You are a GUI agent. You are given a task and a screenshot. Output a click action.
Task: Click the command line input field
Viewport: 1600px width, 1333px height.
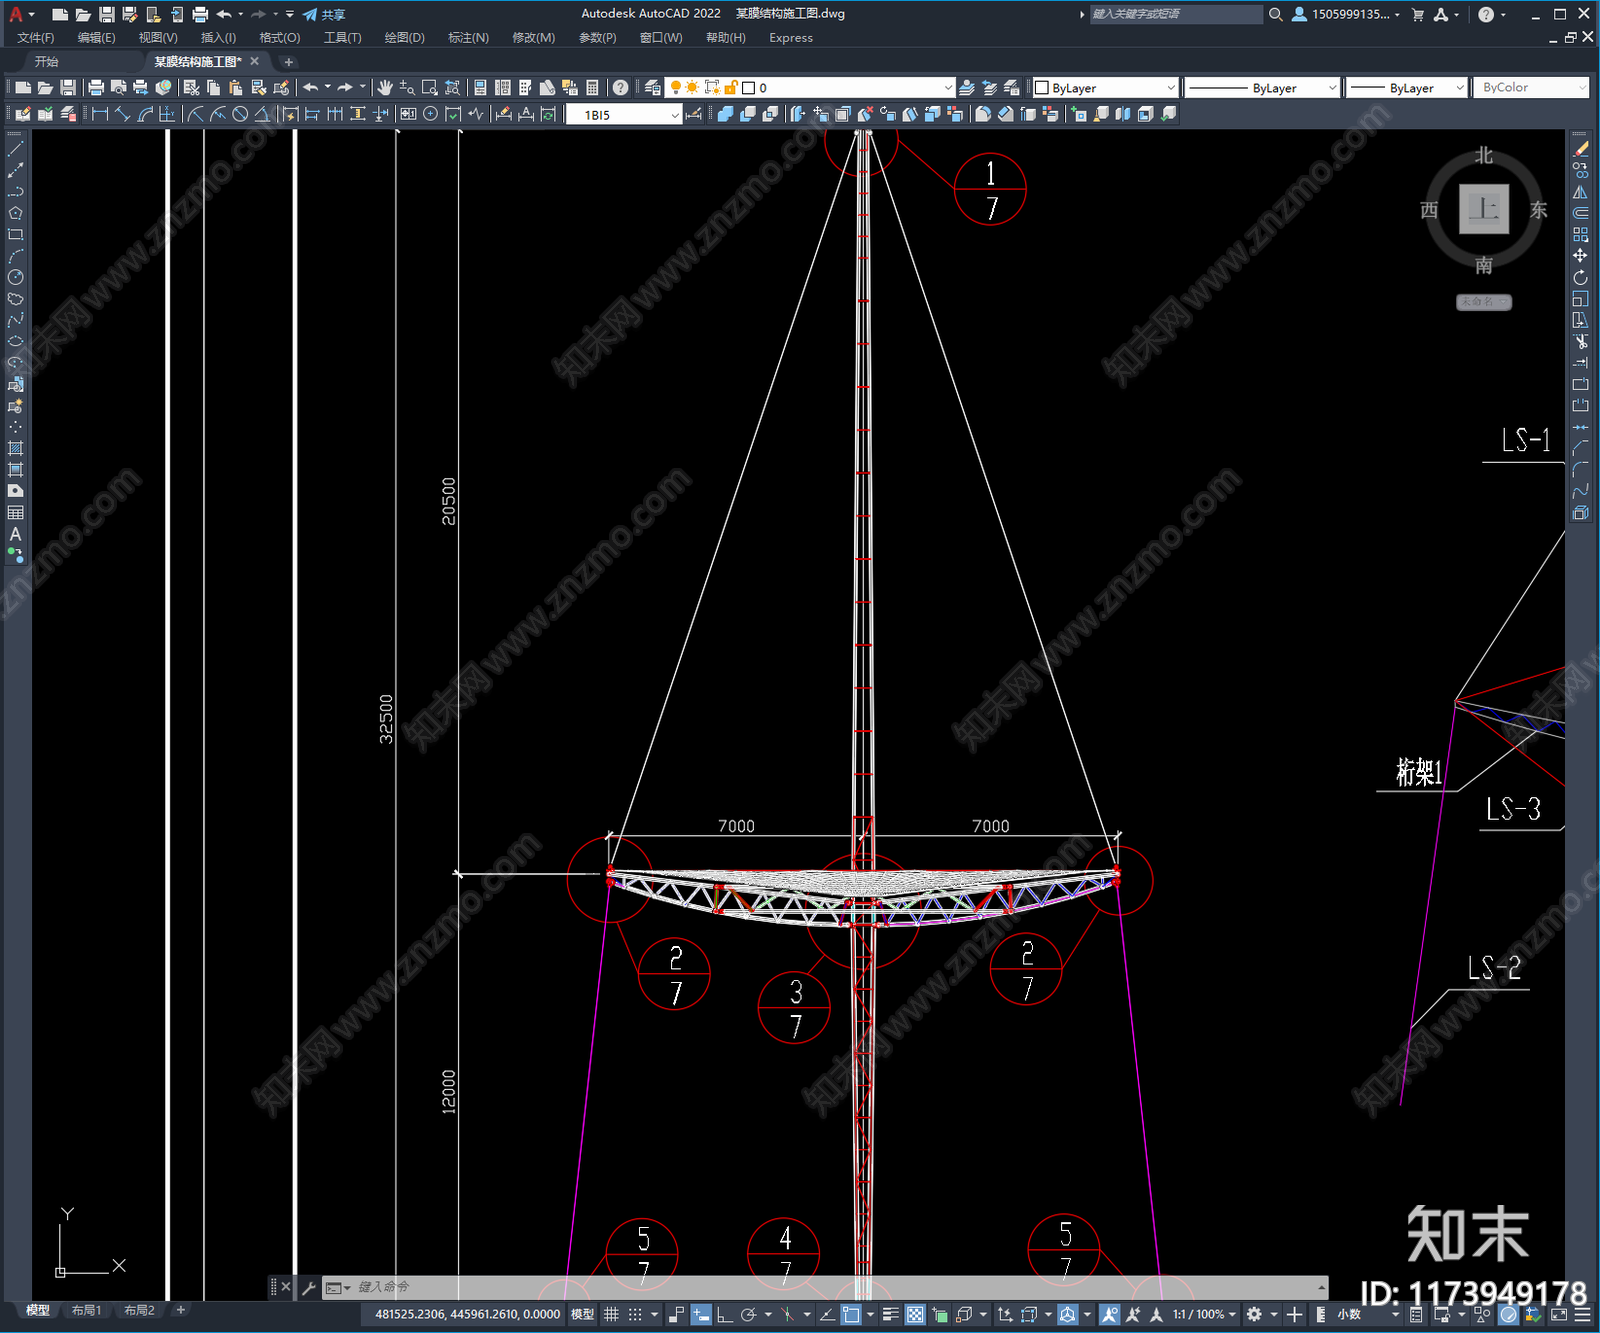835,1287
